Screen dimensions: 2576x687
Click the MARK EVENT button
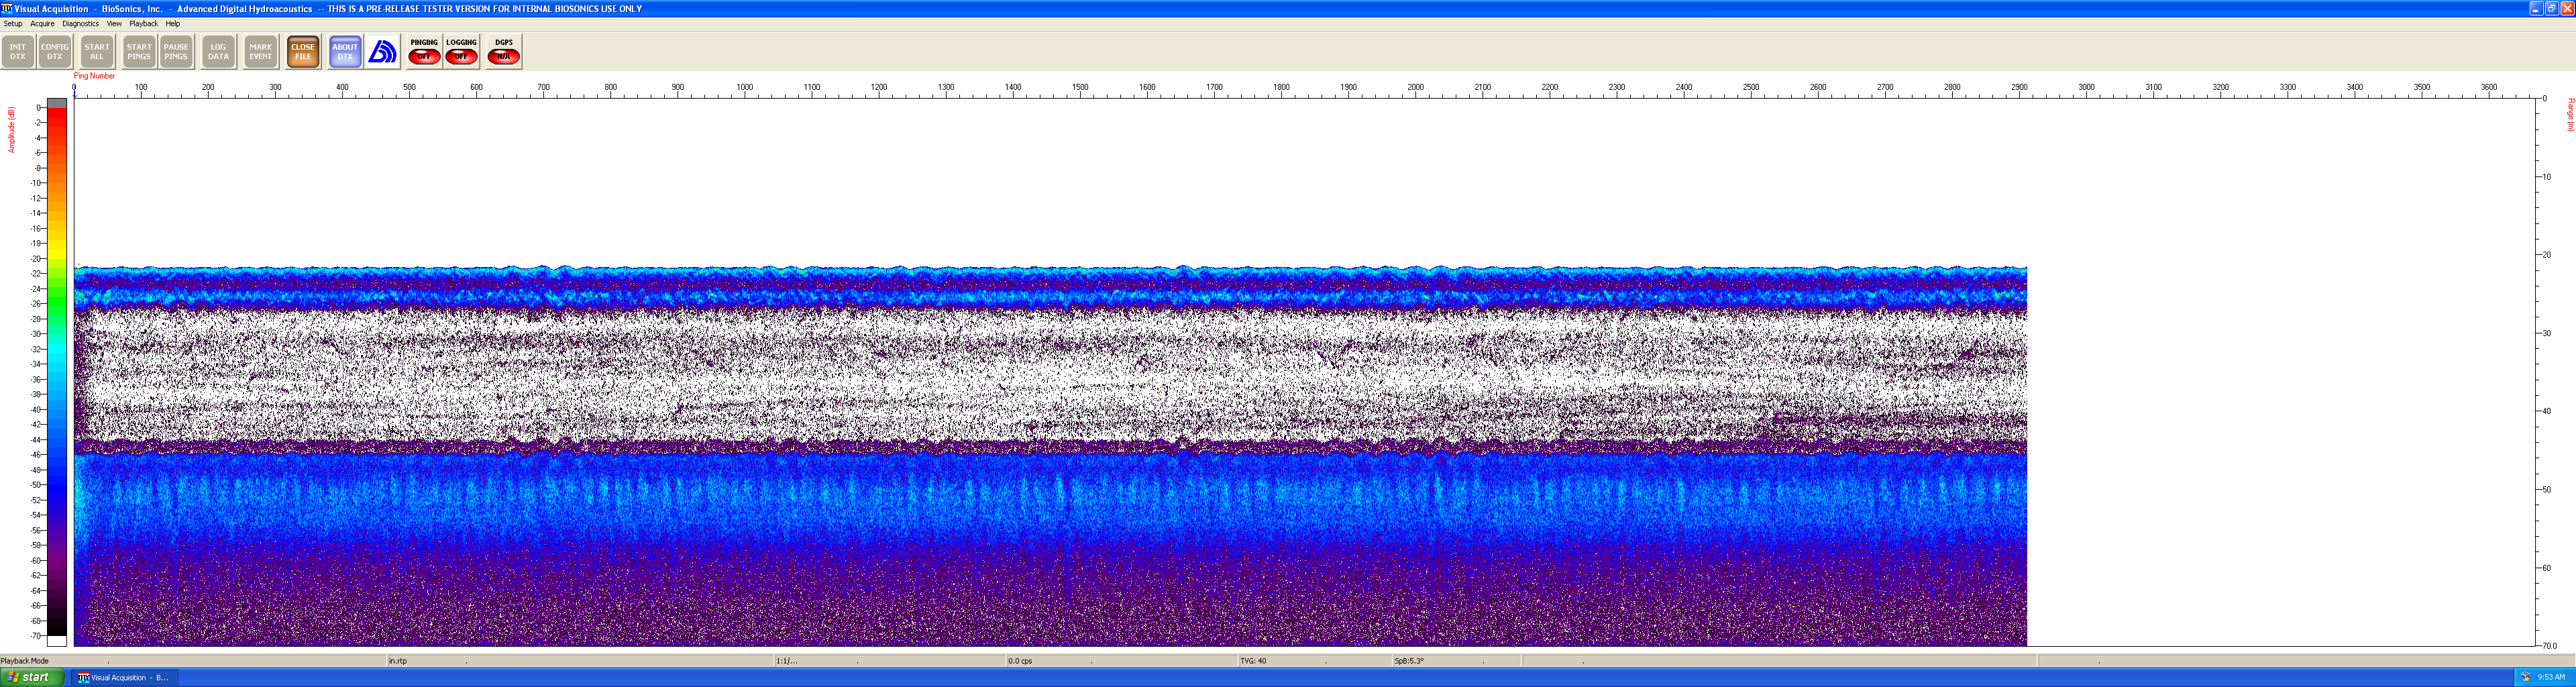click(x=261, y=52)
